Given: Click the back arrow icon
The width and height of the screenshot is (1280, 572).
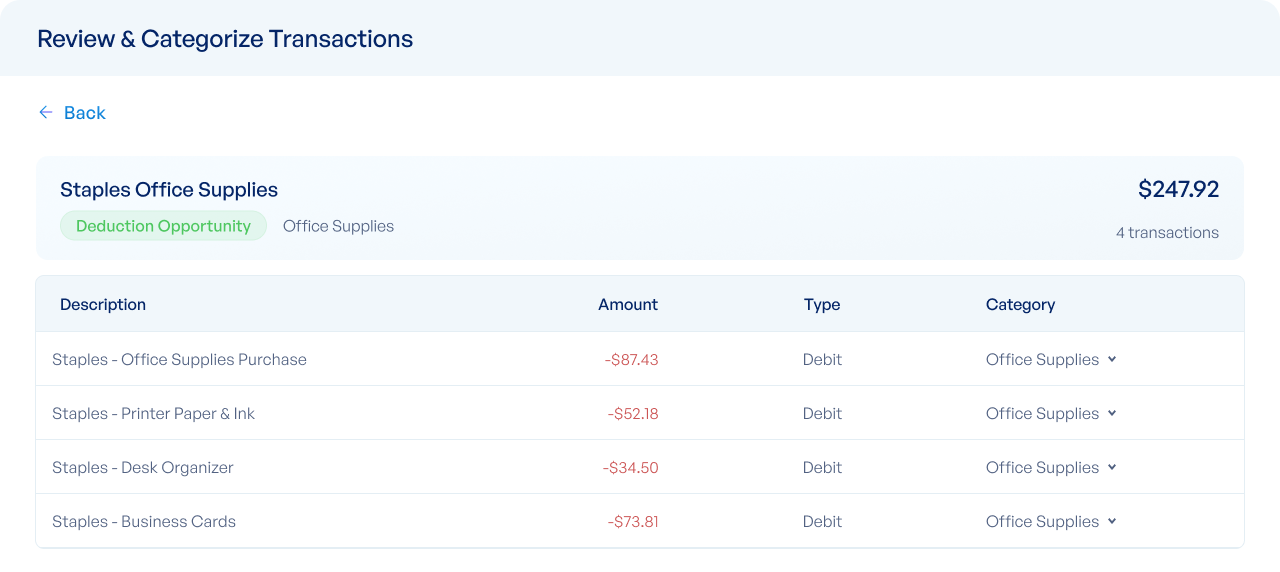Looking at the screenshot, I should [45, 113].
